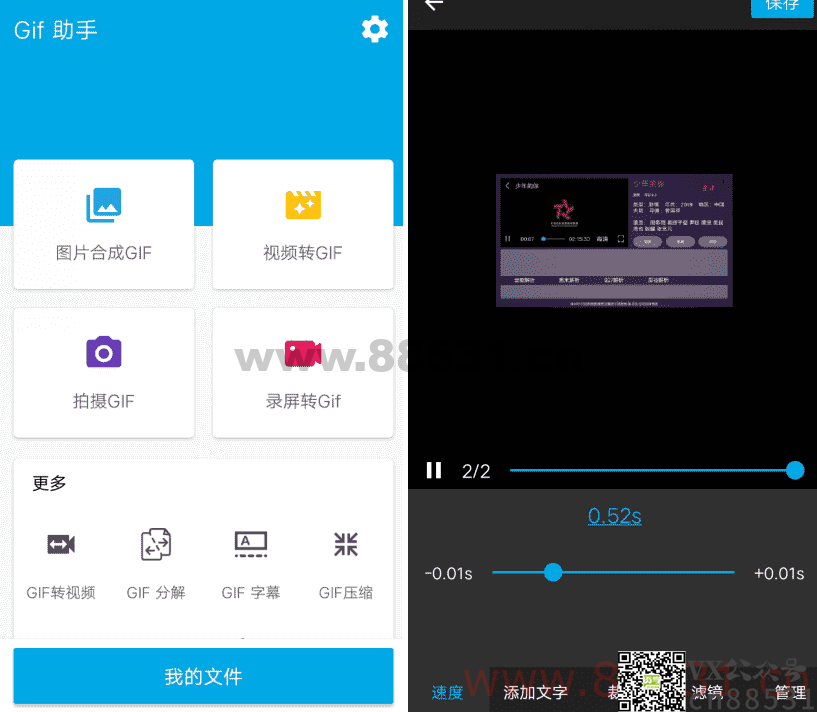The height and width of the screenshot is (712, 817).
Task: Open the settings gear in Gif 助手
Action: pyautogui.click(x=375, y=29)
